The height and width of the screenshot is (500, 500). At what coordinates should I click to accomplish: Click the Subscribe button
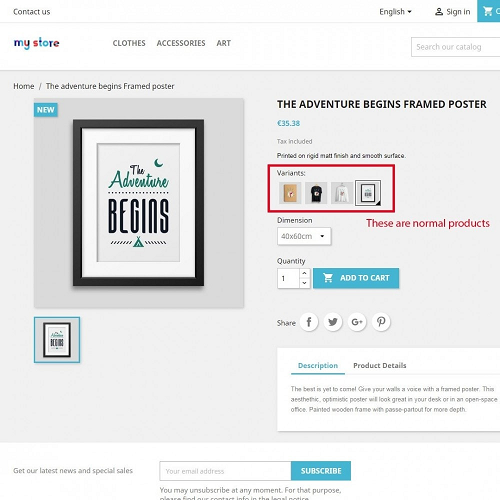321,471
